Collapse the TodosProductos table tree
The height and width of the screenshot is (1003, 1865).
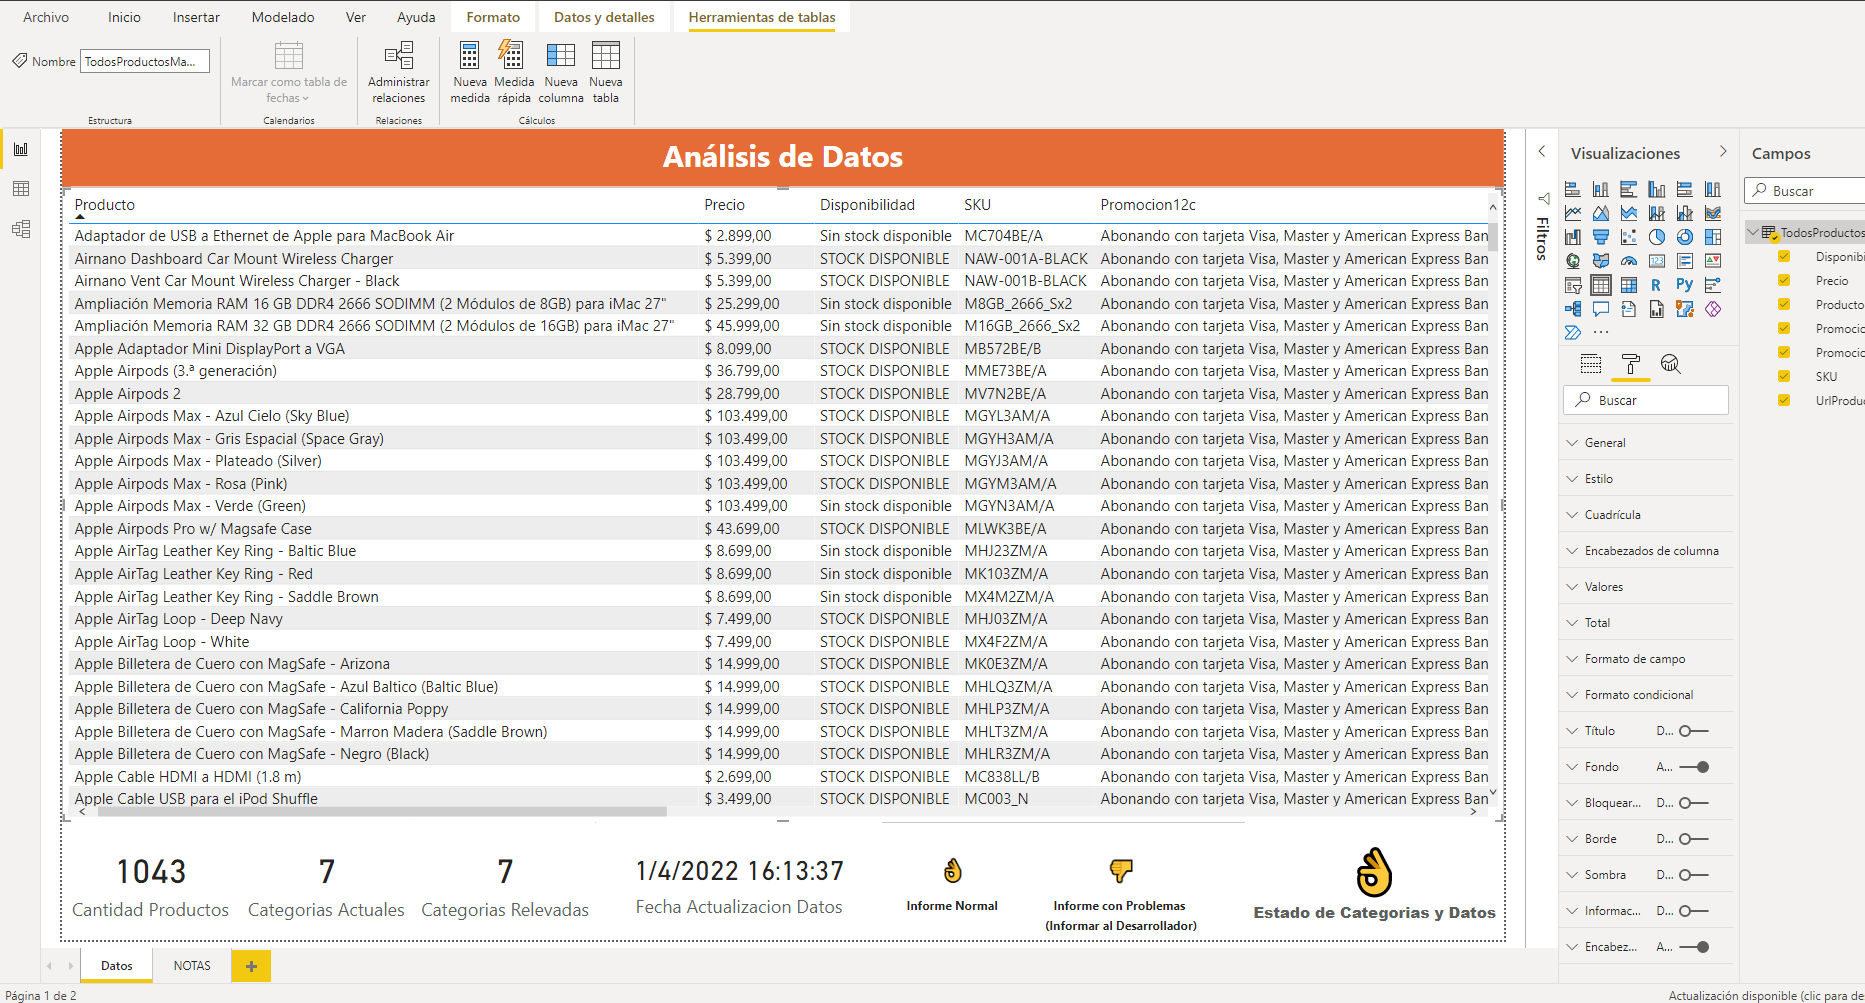[1753, 233]
